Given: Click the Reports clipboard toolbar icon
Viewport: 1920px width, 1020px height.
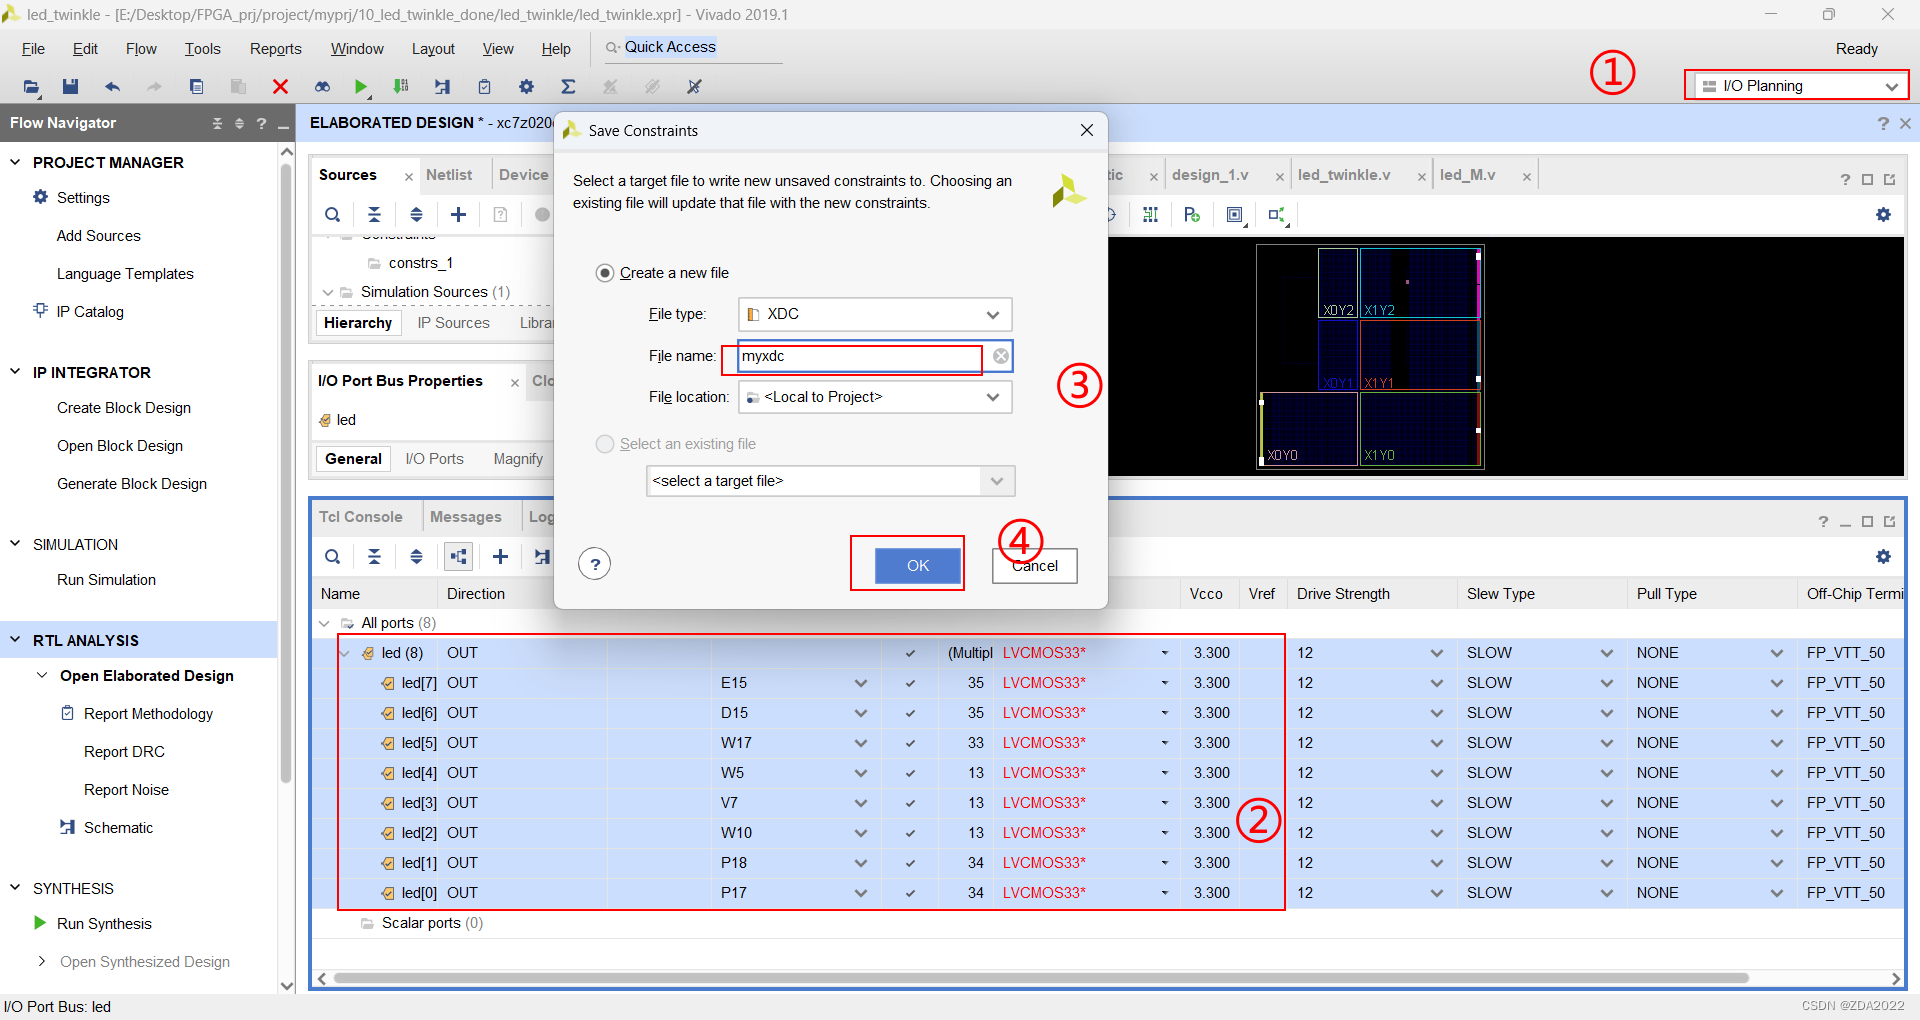Looking at the screenshot, I should click(485, 87).
